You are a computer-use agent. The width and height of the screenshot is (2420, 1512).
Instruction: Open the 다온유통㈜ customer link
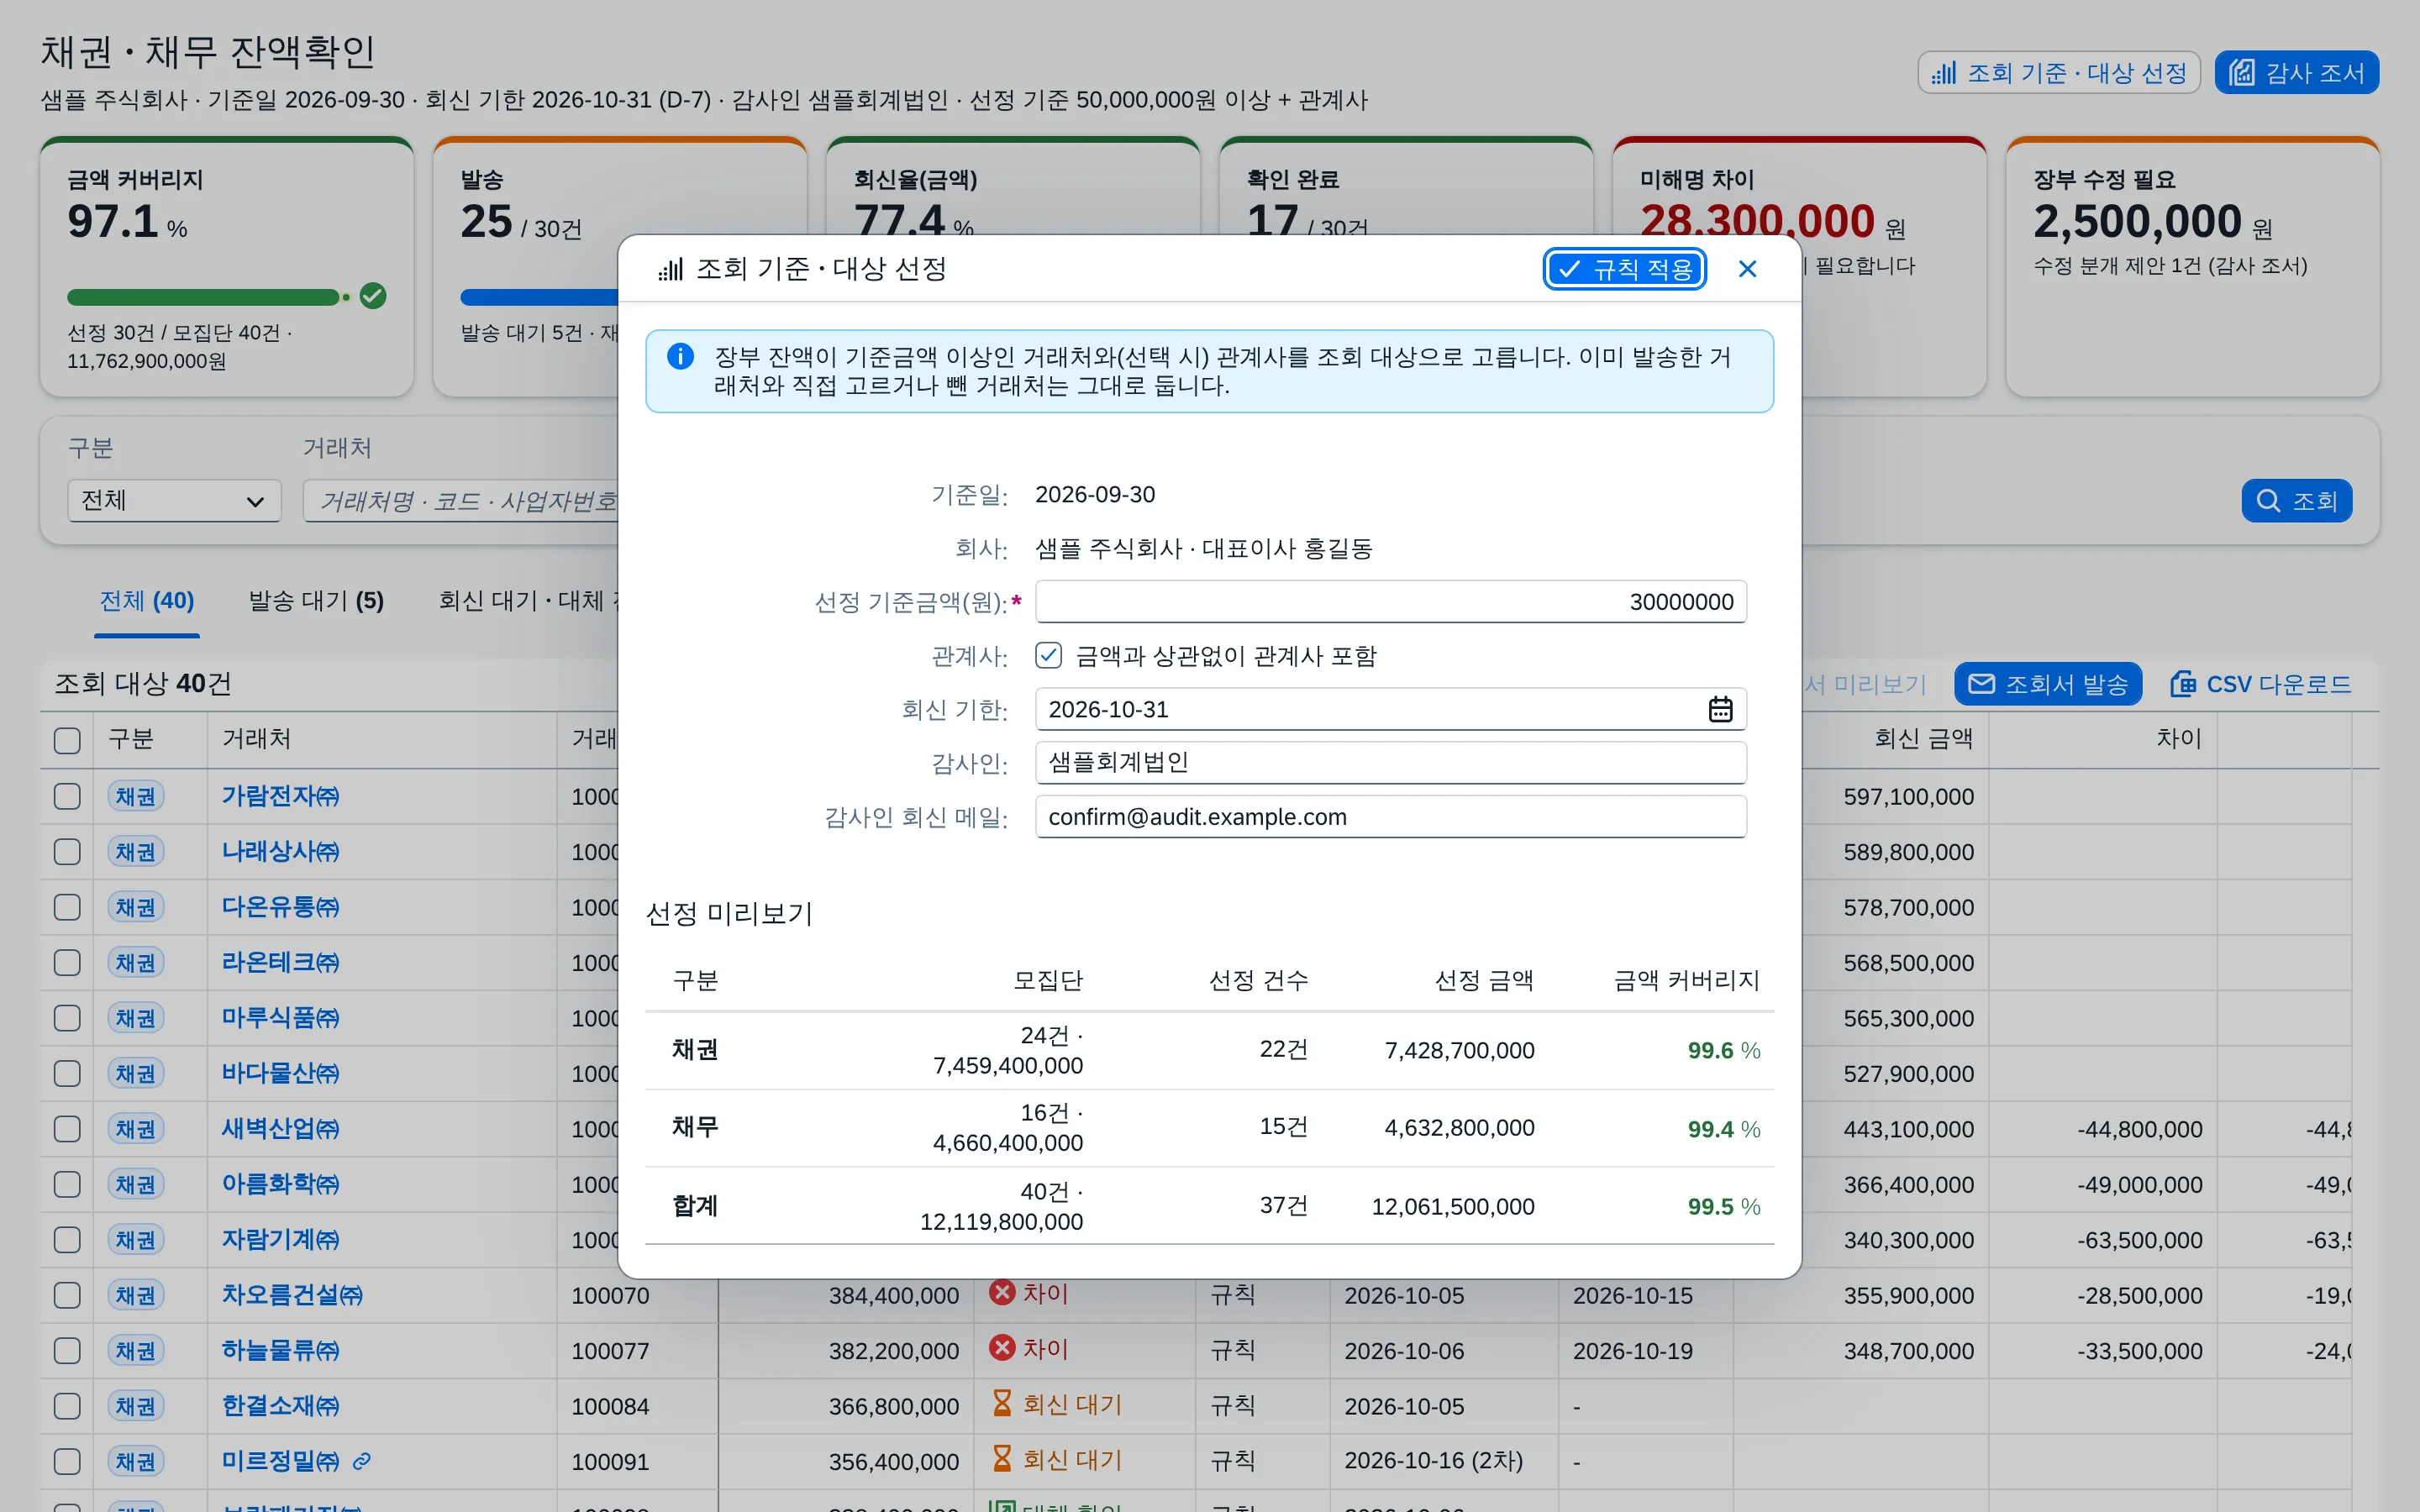pos(280,907)
